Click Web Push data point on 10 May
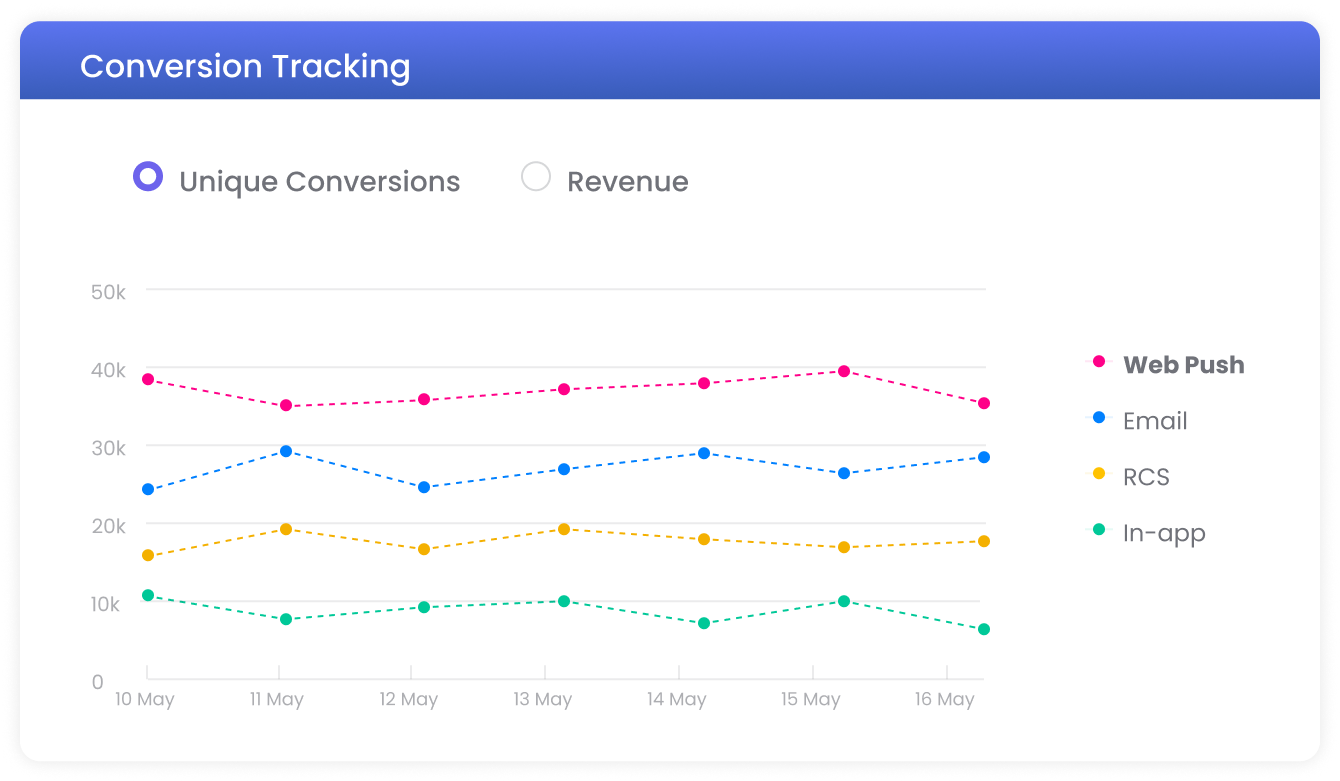Viewport: 1340px width, 781px height. pyautogui.click(x=148, y=379)
